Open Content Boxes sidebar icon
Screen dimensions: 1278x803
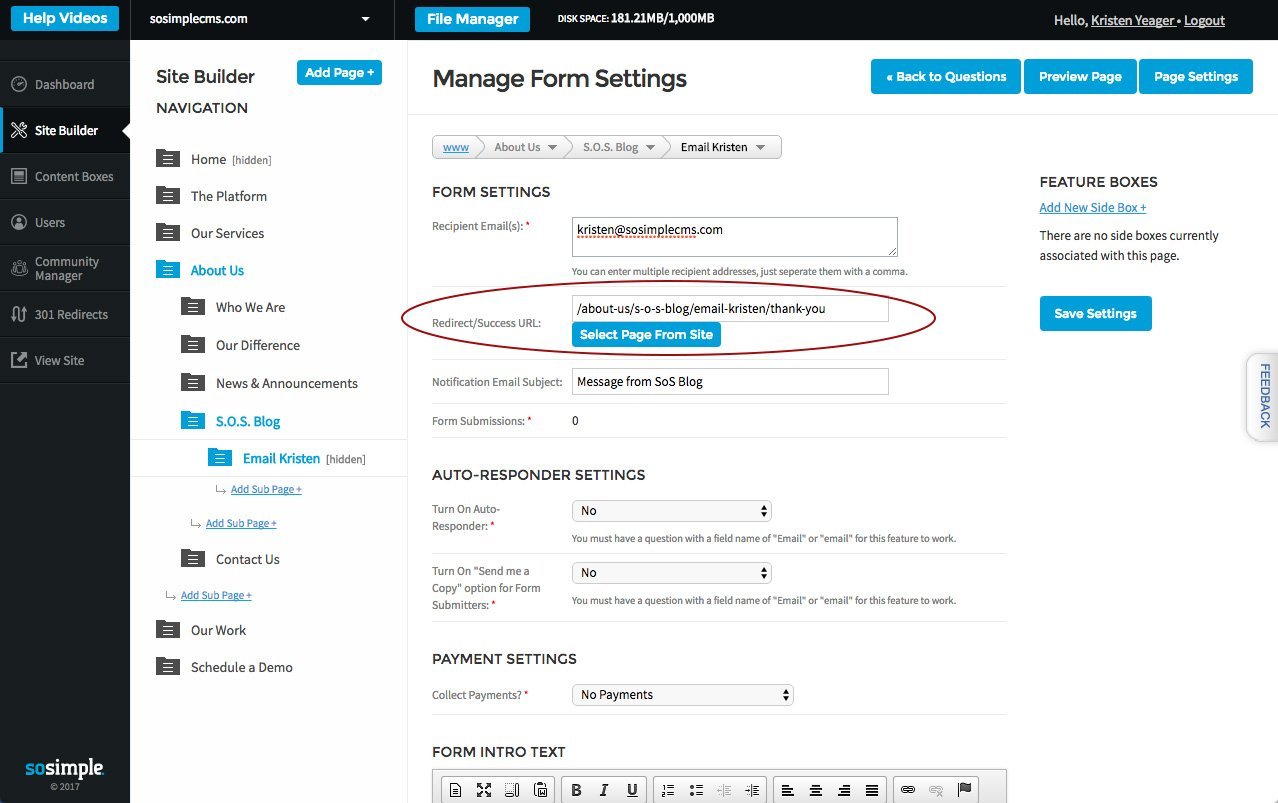click(x=18, y=177)
